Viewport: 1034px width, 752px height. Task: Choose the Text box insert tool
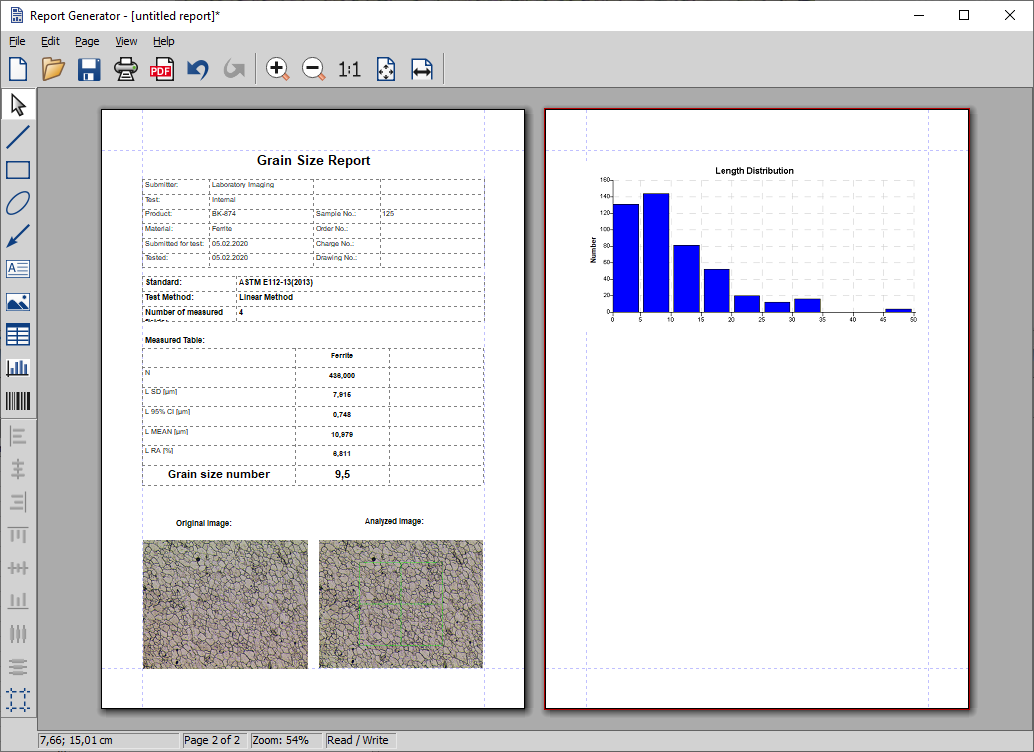18,269
